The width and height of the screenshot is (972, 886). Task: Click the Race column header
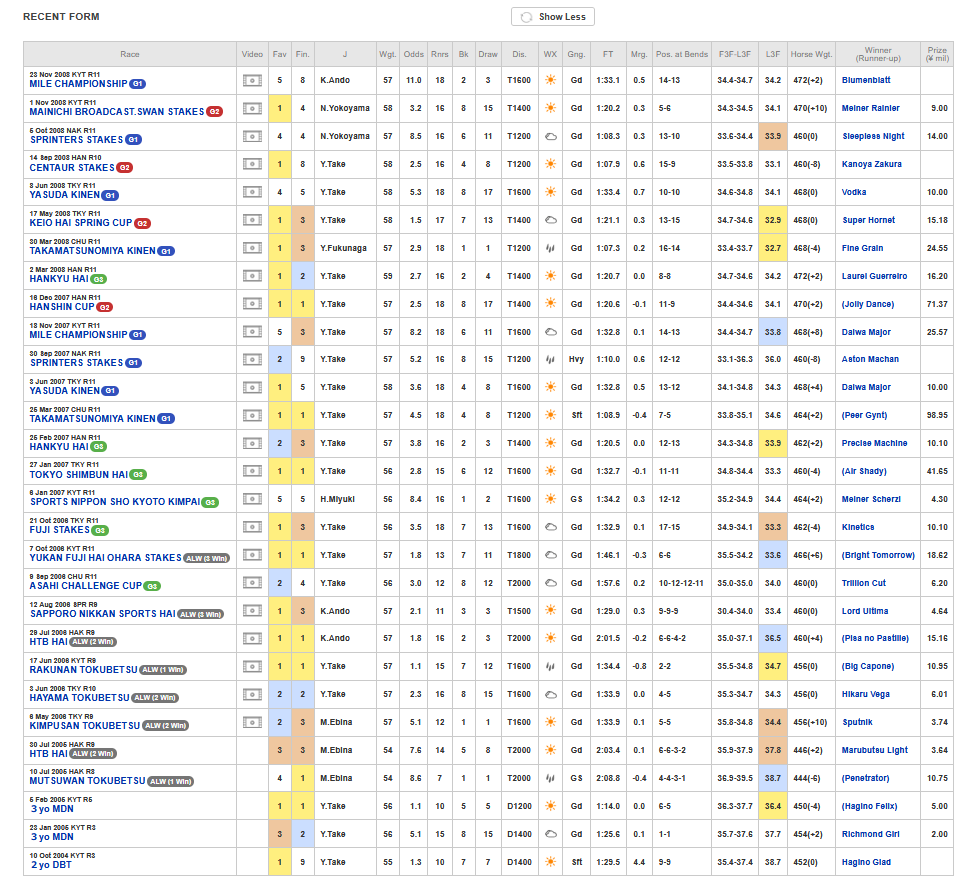click(130, 54)
